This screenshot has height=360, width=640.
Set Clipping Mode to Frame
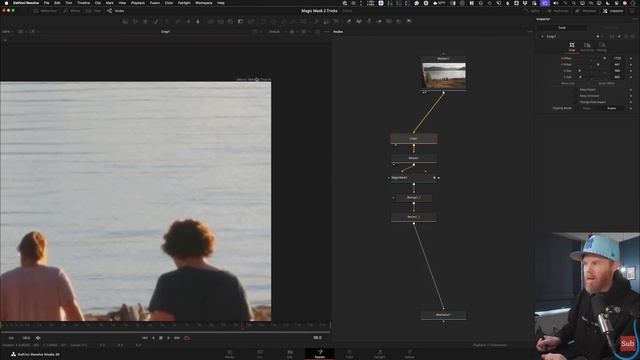[611, 108]
